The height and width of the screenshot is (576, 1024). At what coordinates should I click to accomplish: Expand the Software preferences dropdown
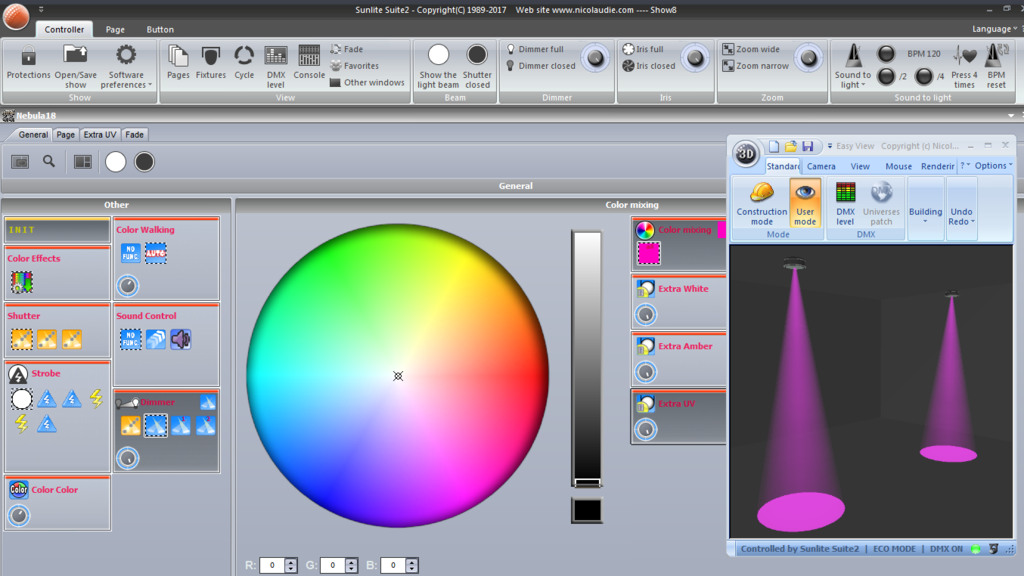tap(126, 67)
